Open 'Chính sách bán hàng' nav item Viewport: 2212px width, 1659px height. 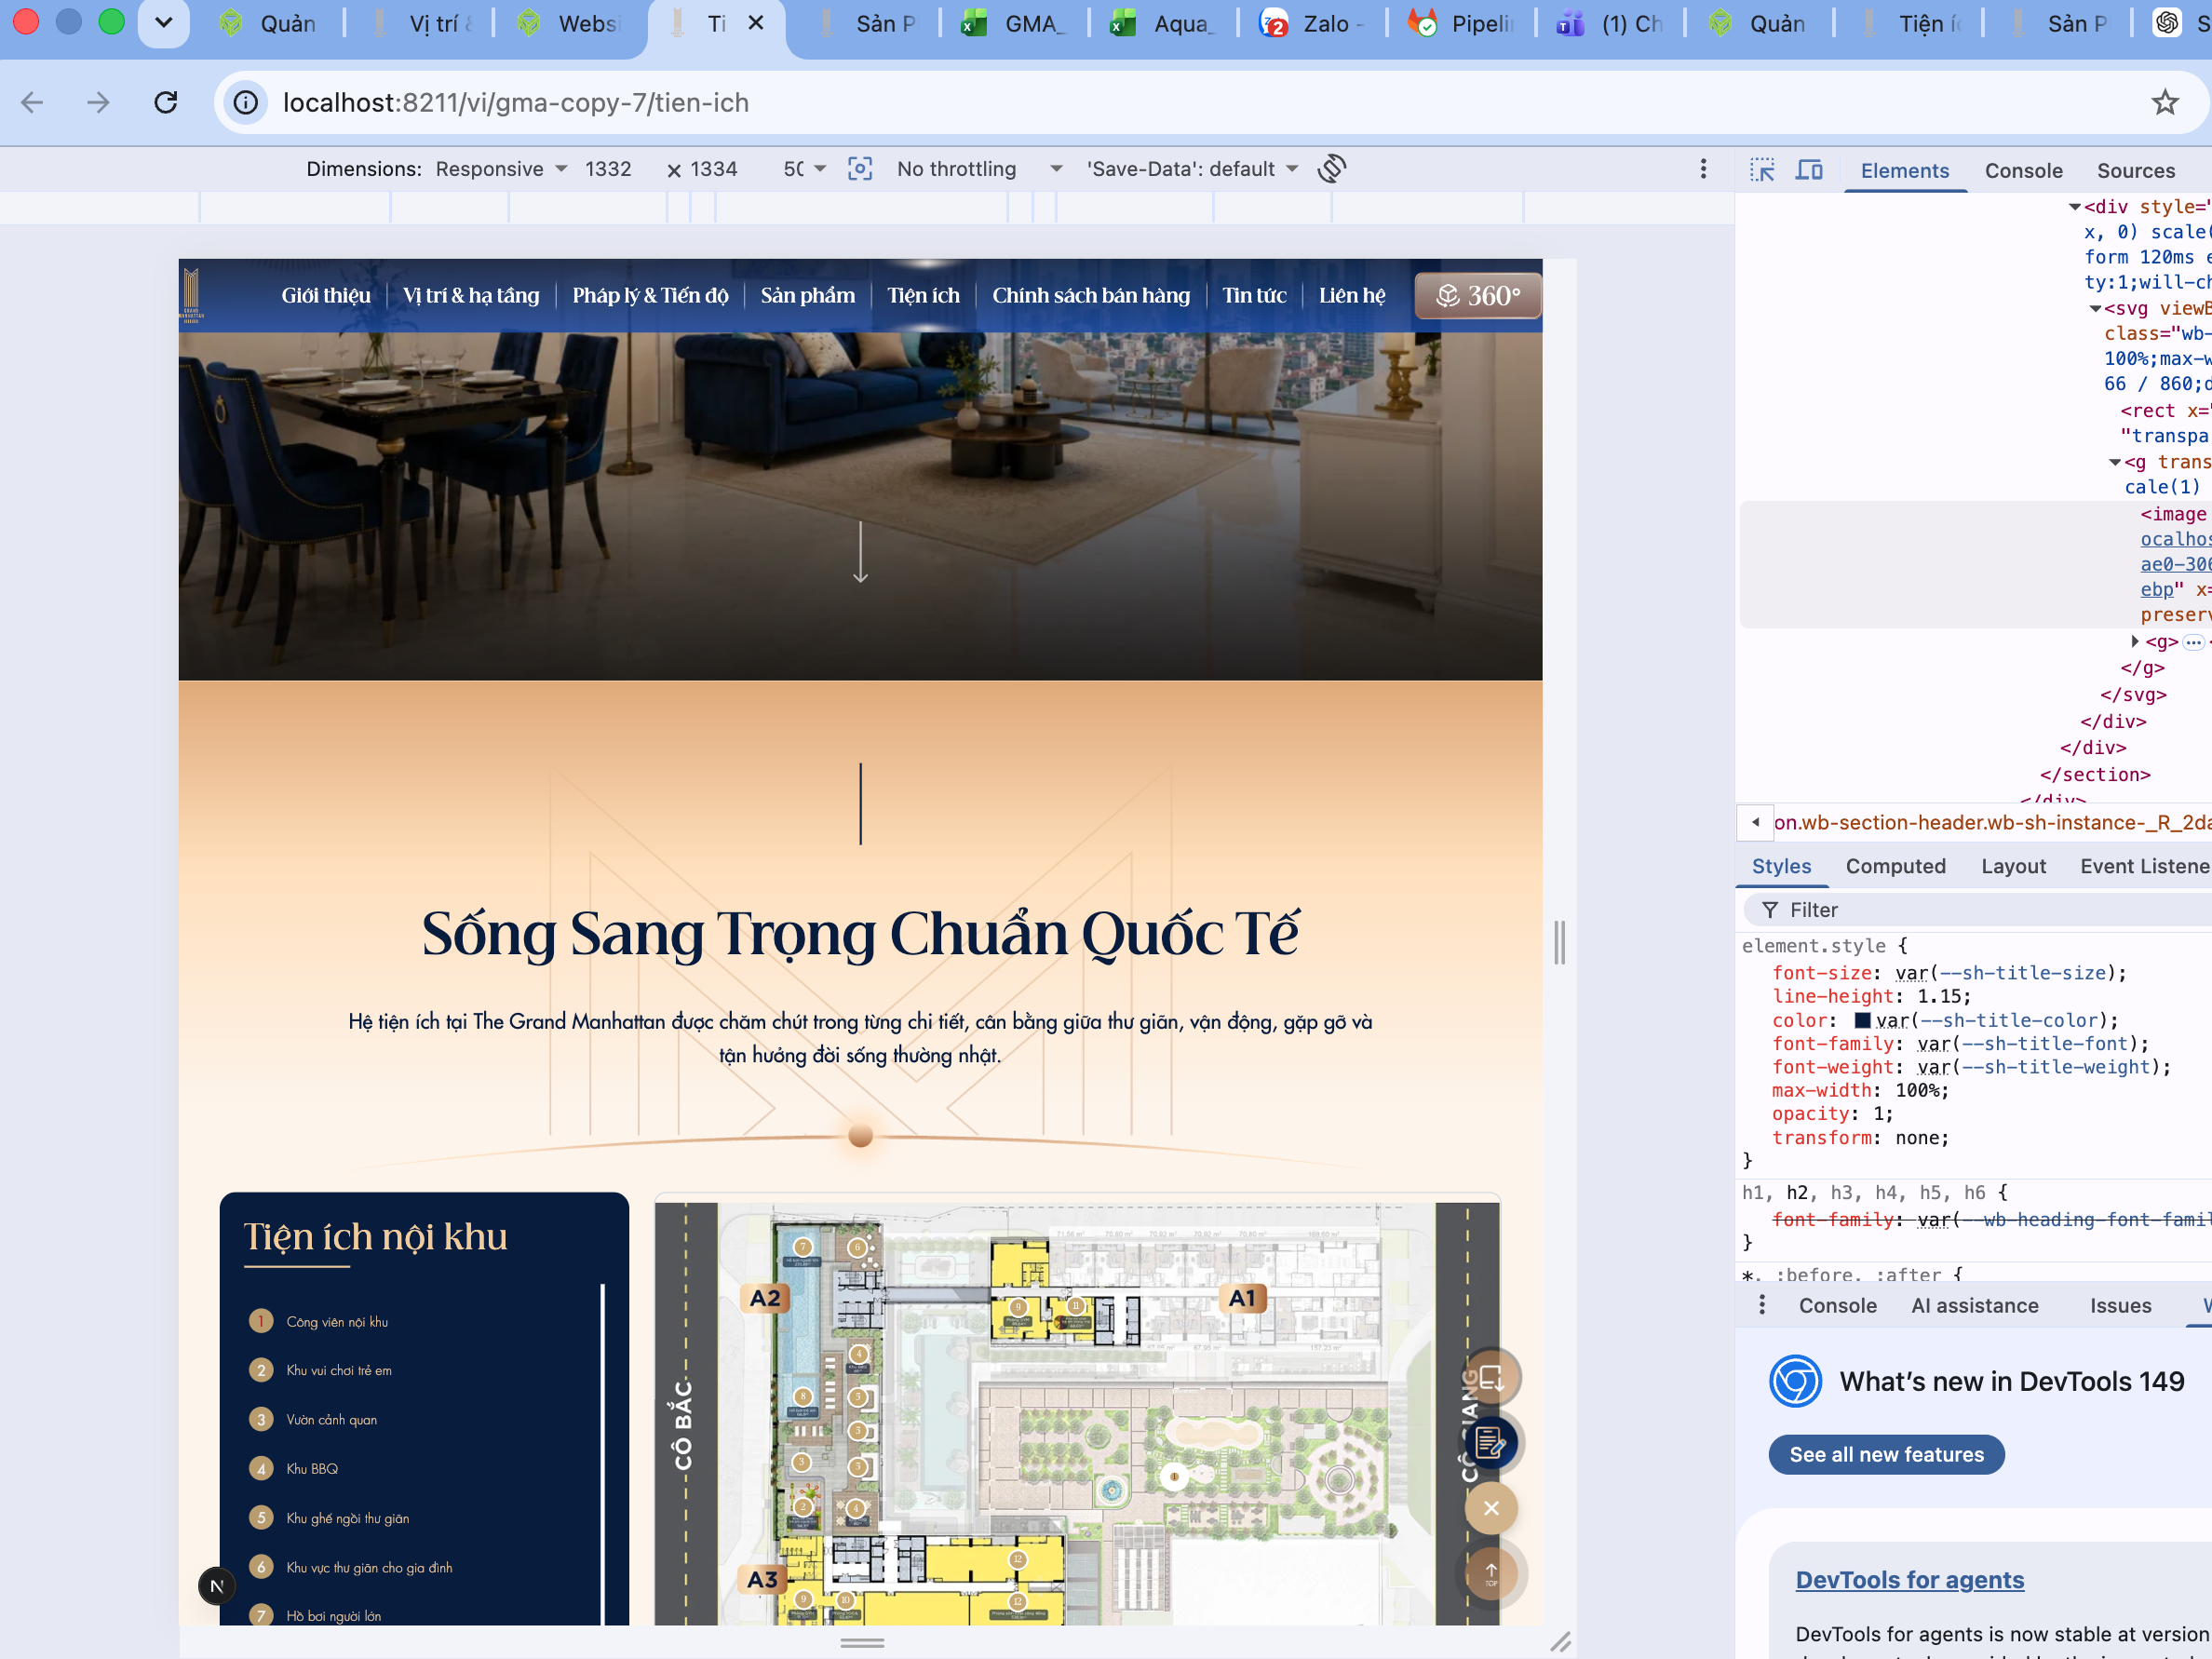[x=1091, y=295]
